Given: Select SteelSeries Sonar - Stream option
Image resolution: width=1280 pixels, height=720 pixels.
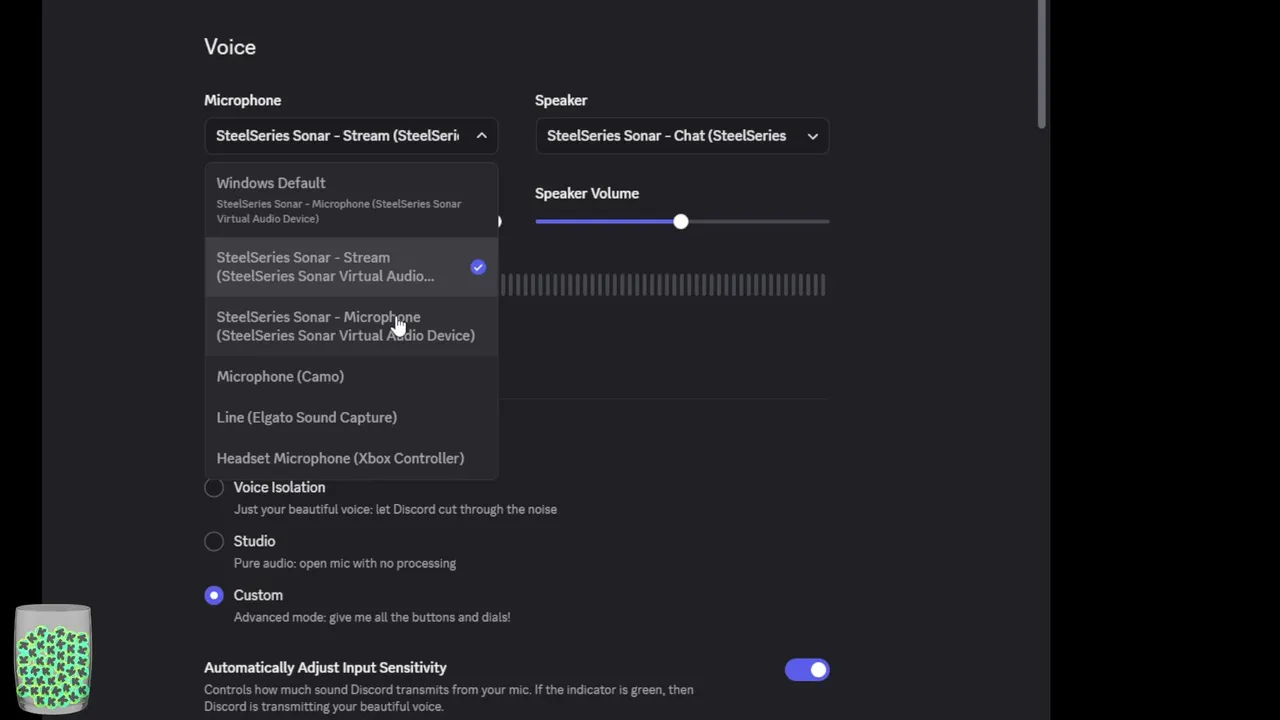Looking at the screenshot, I should point(325,267).
